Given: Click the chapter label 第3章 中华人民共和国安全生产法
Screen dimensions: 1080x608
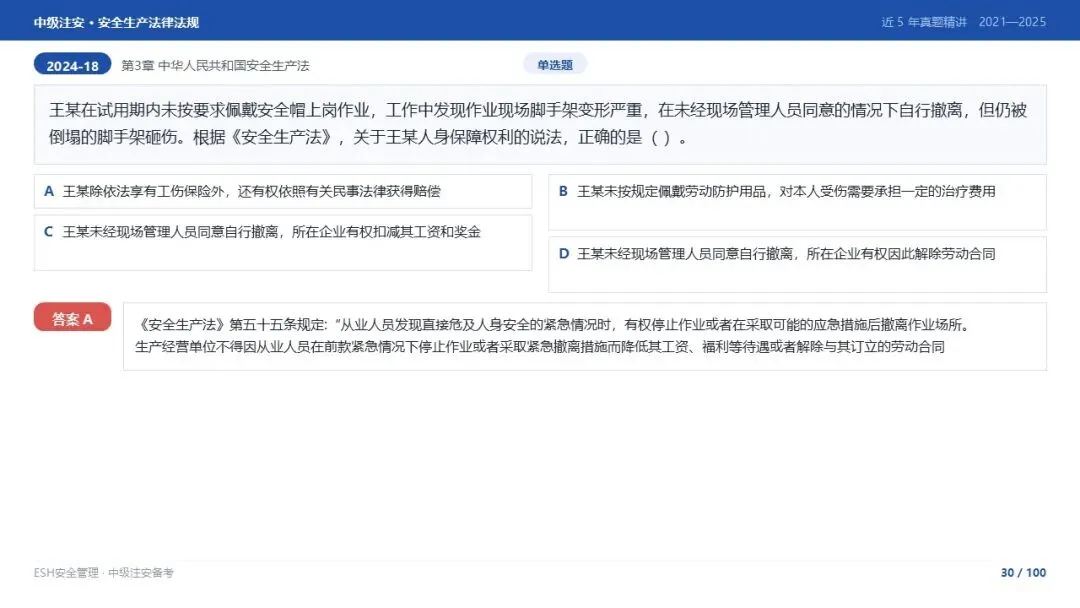Looking at the screenshot, I should [216, 65].
